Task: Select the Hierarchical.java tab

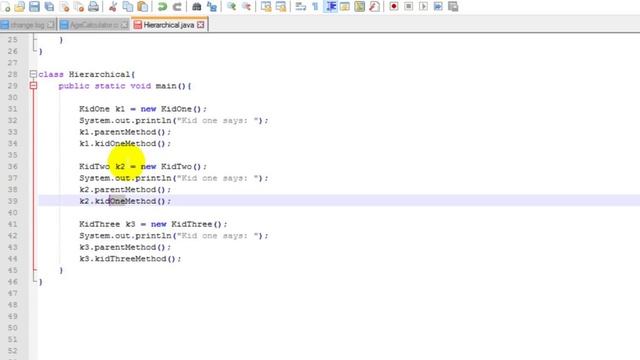Action: [x=169, y=25]
